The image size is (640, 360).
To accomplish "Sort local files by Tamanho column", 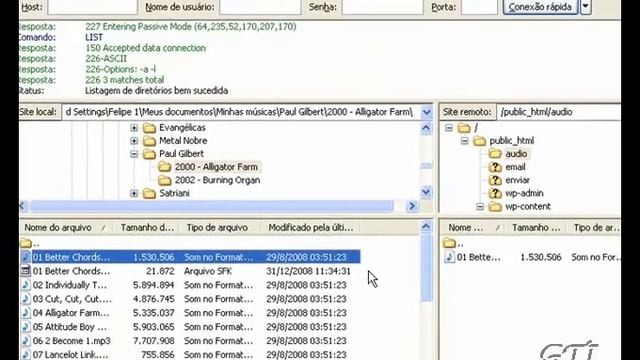I will pyautogui.click(x=146, y=228).
